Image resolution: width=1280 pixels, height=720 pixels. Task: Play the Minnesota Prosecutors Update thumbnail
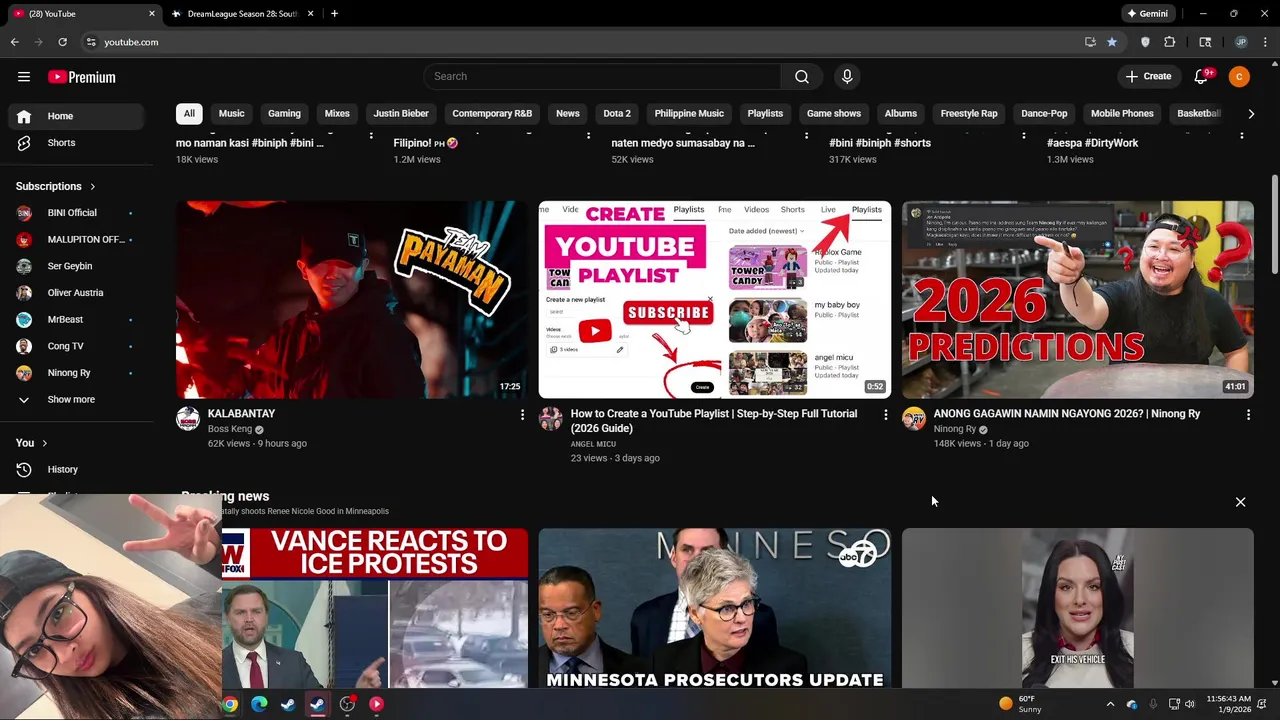pyautogui.click(x=714, y=608)
